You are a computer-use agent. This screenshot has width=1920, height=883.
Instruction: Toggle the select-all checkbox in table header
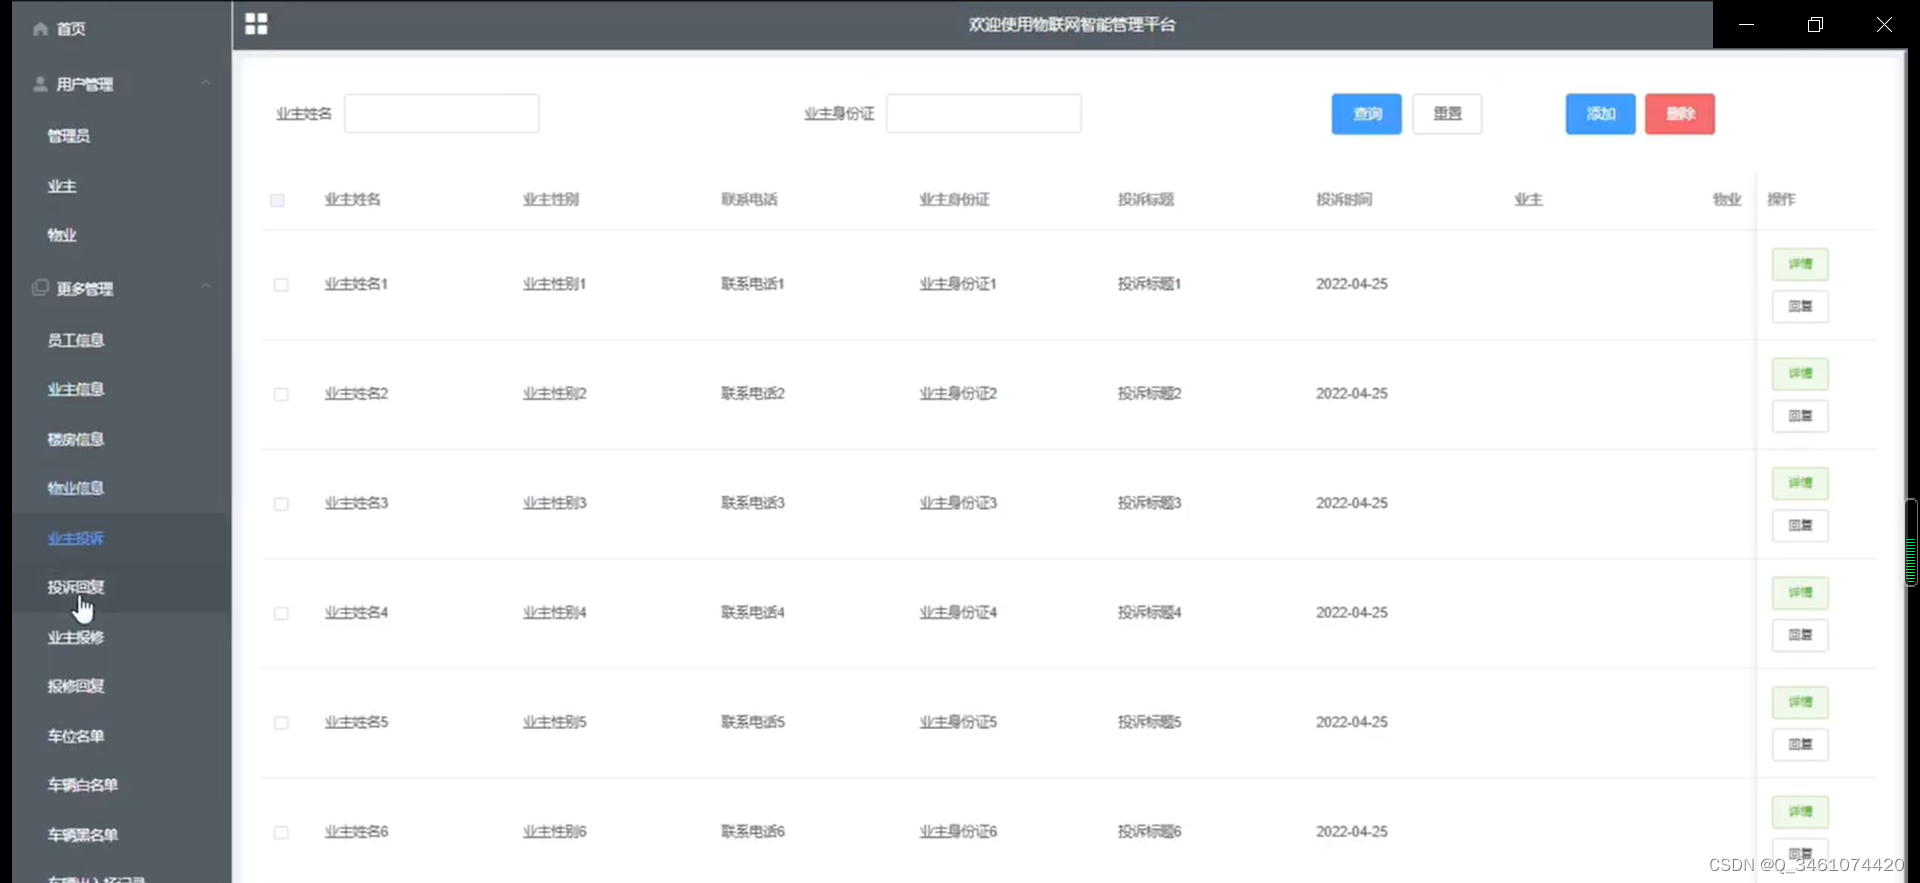point(278,200)
